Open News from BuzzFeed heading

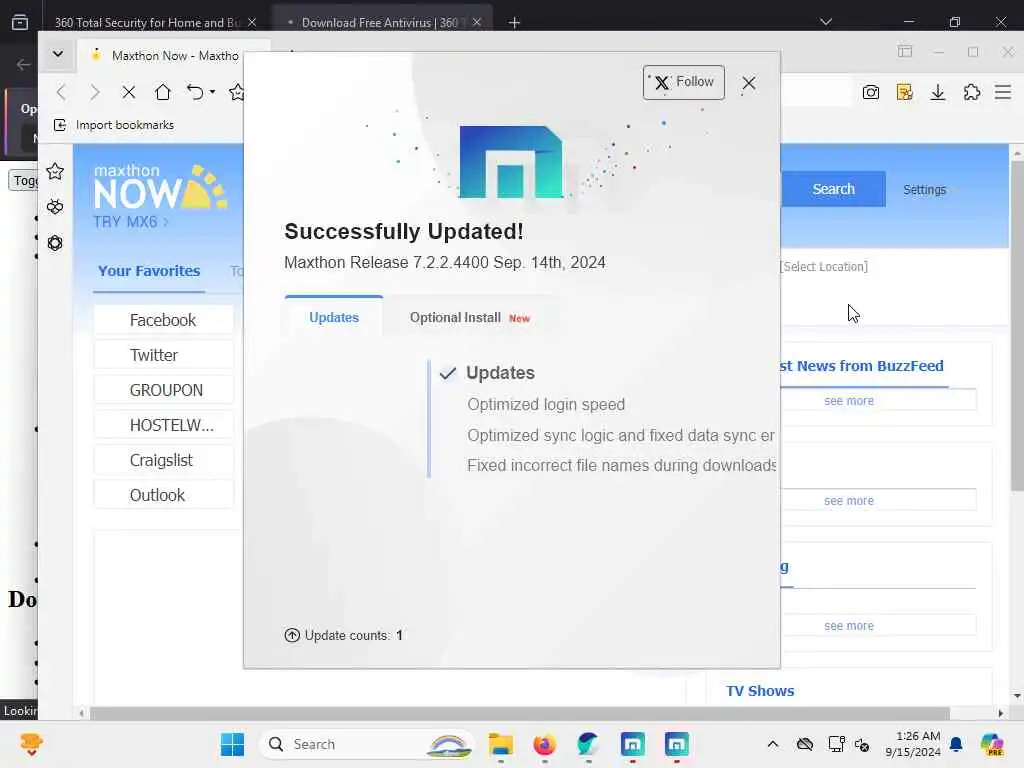(x=862, y=366)
